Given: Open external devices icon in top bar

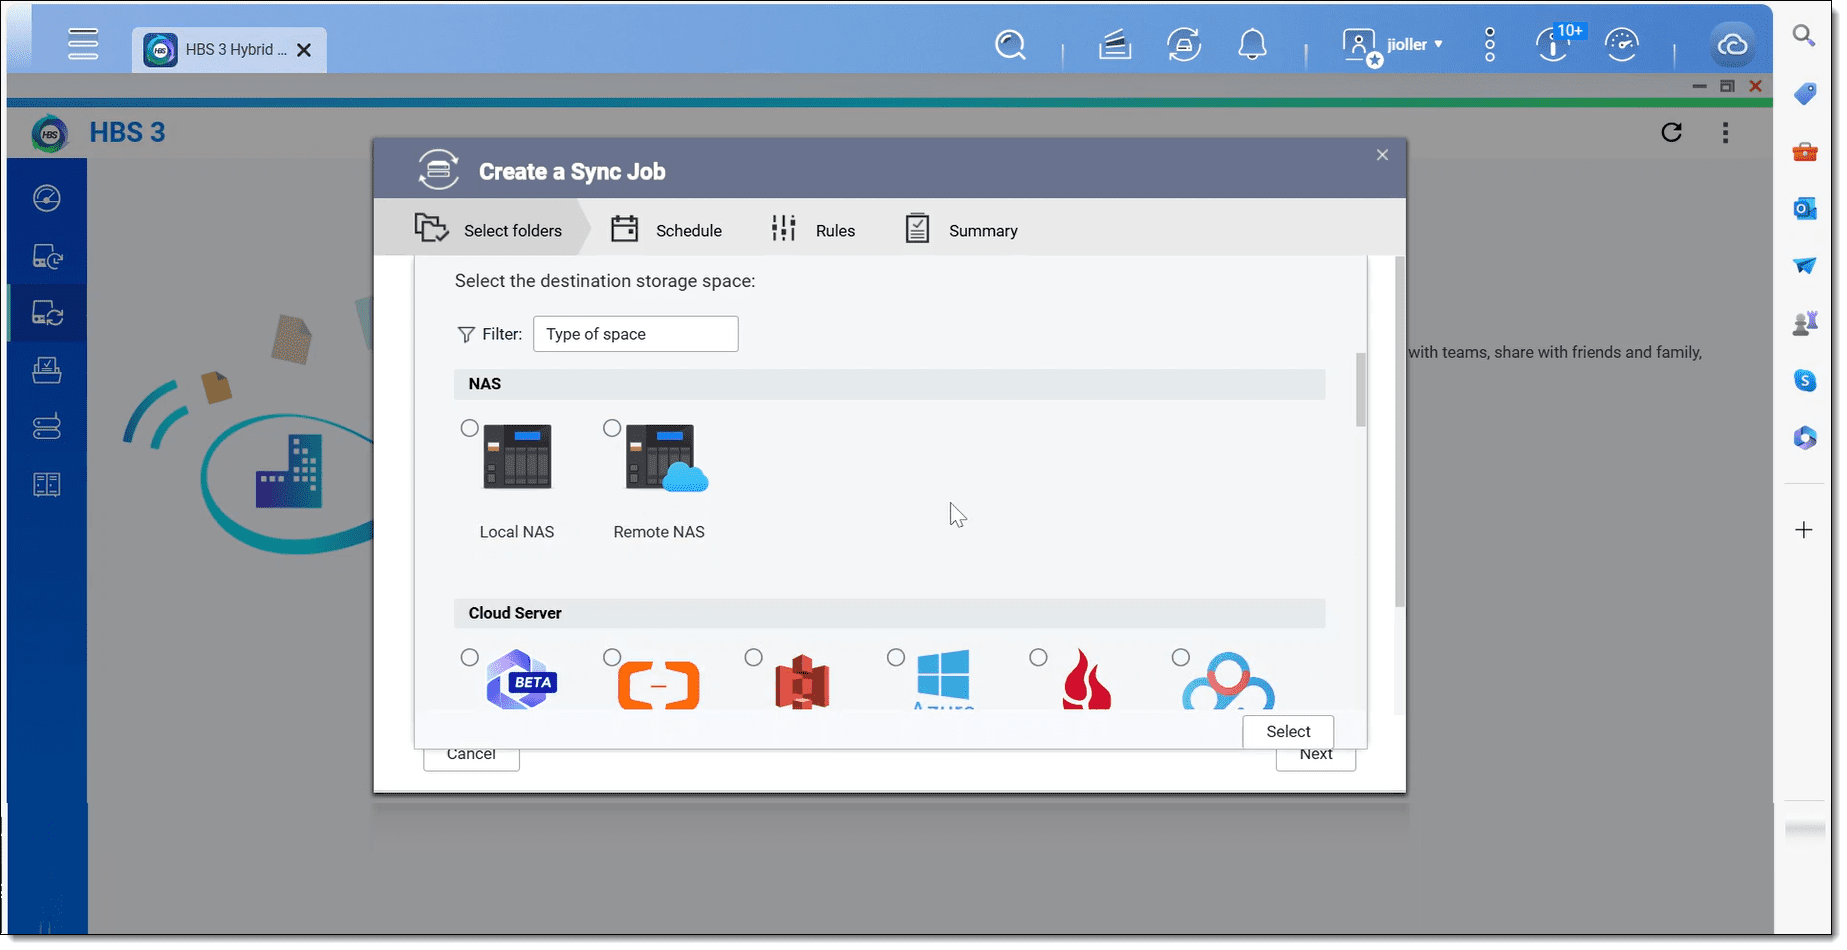Looking at the screenshot, I should 1184,45.
